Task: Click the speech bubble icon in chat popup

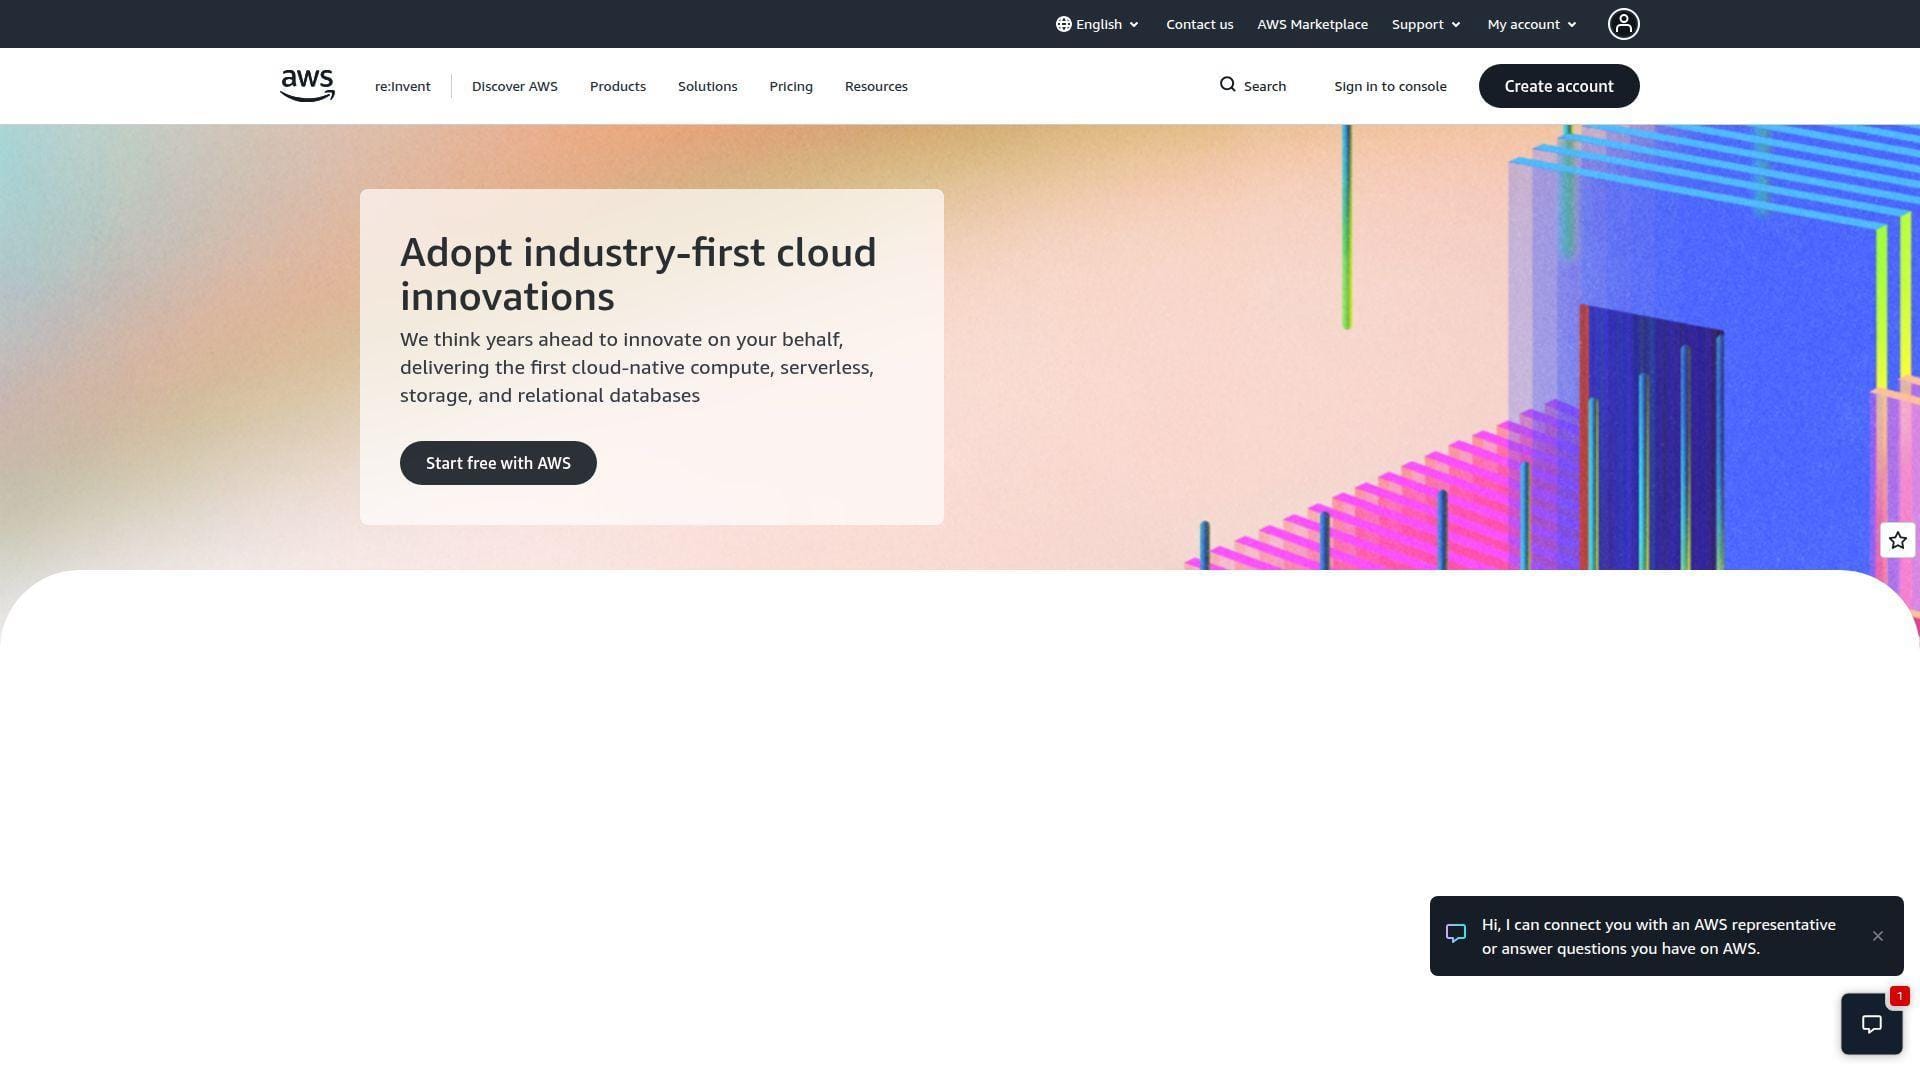Action: (x=1456, y=934)
